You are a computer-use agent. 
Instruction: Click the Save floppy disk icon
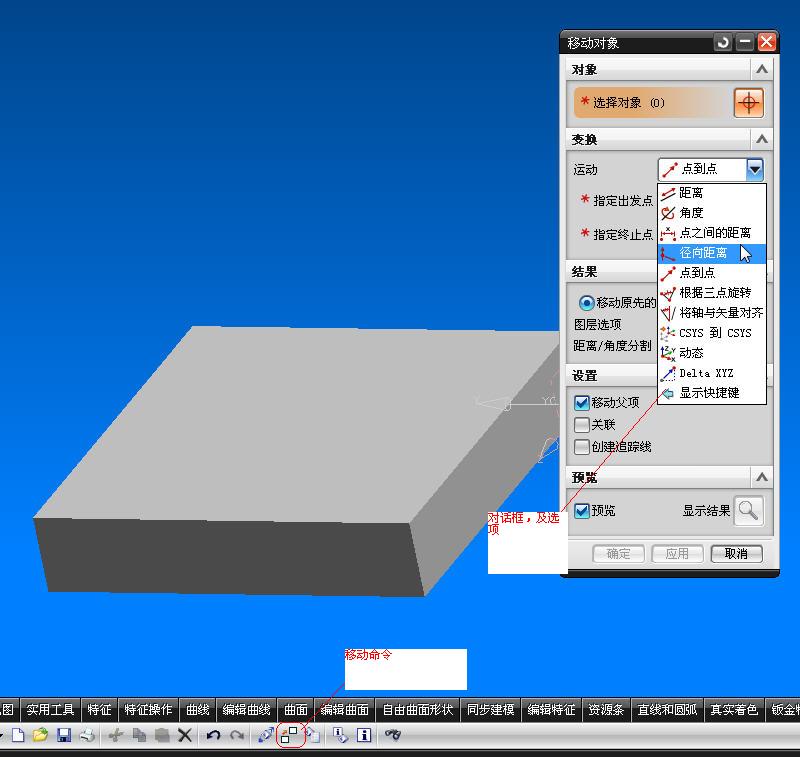click(x=64, y=735)
